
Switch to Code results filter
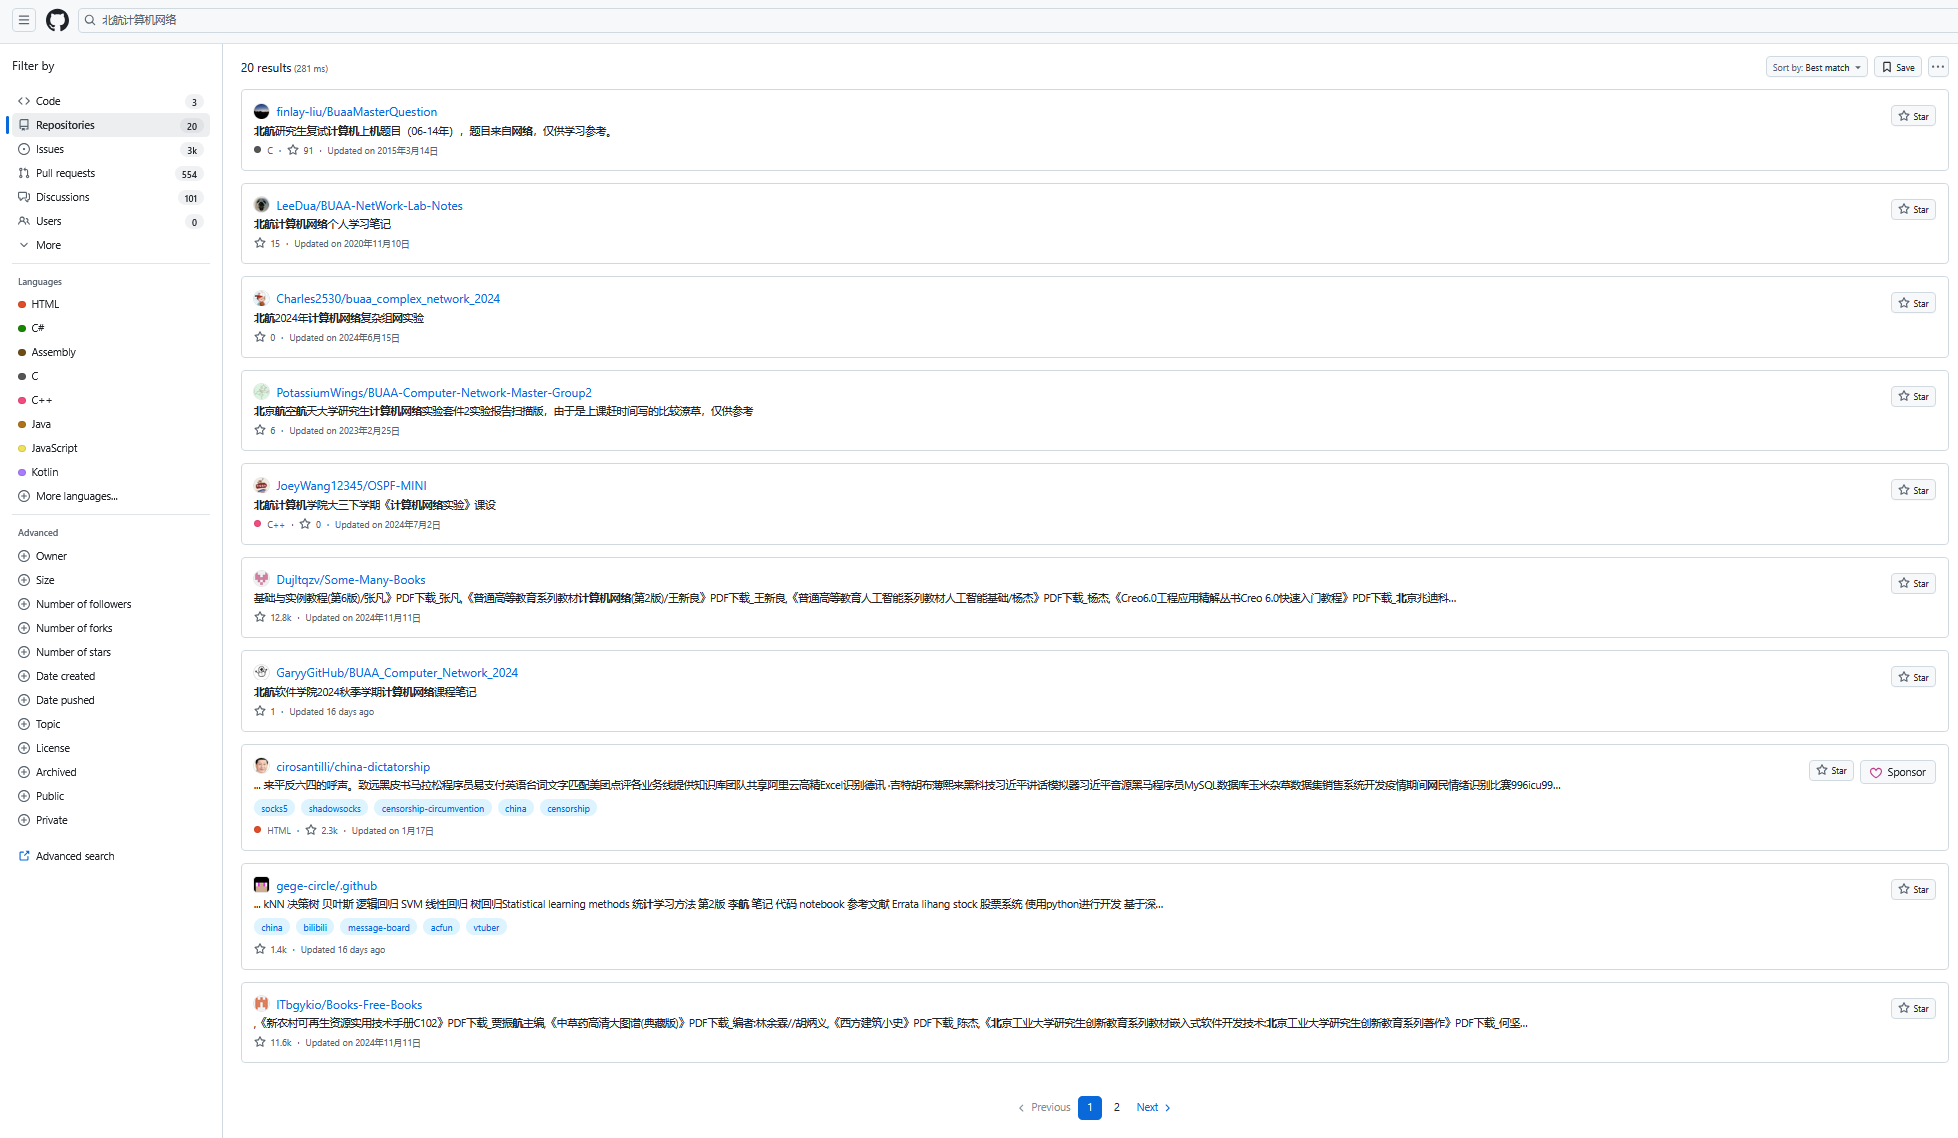[x=48, y=101]
